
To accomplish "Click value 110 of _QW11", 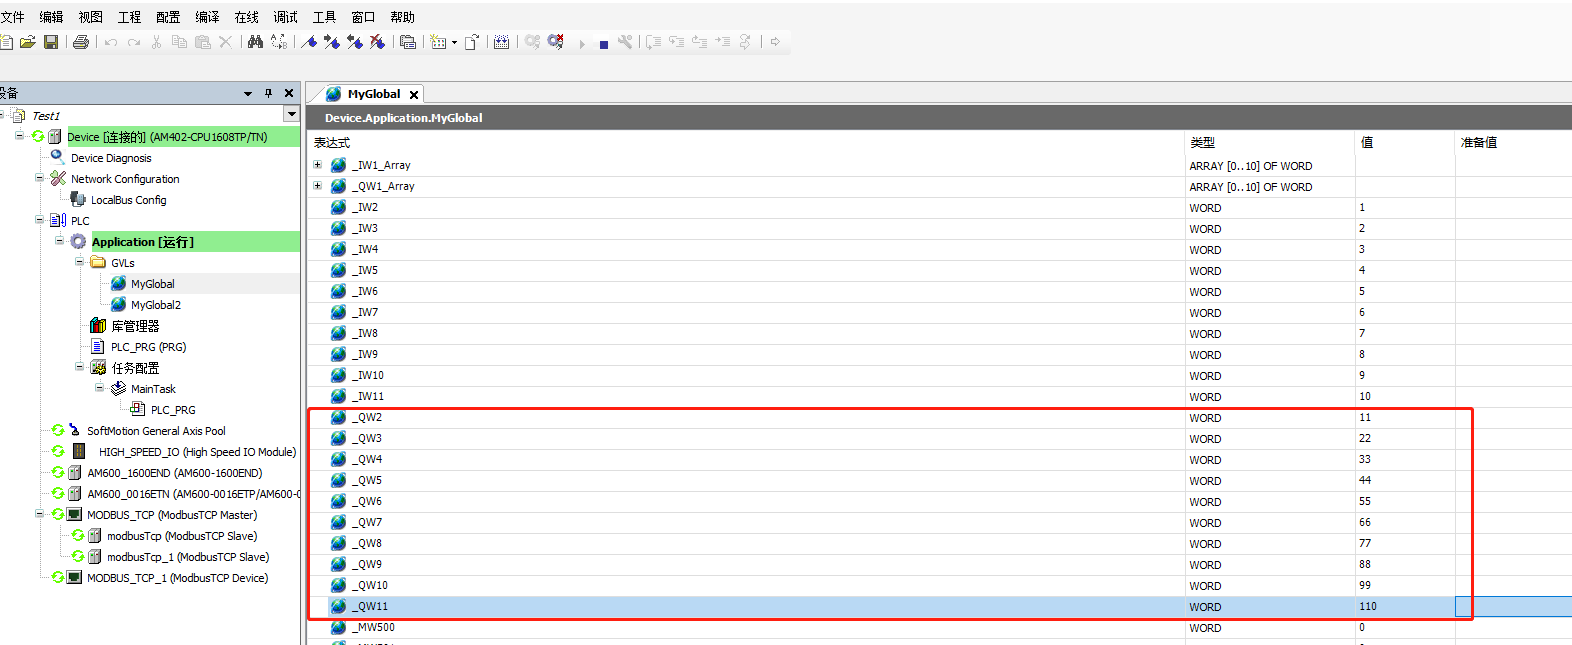I will 1368,606.
